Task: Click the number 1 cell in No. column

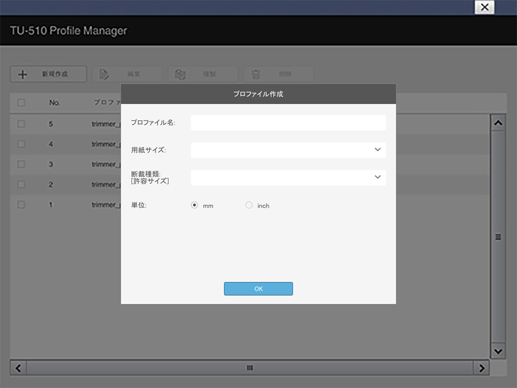Action: pos(51,205)
